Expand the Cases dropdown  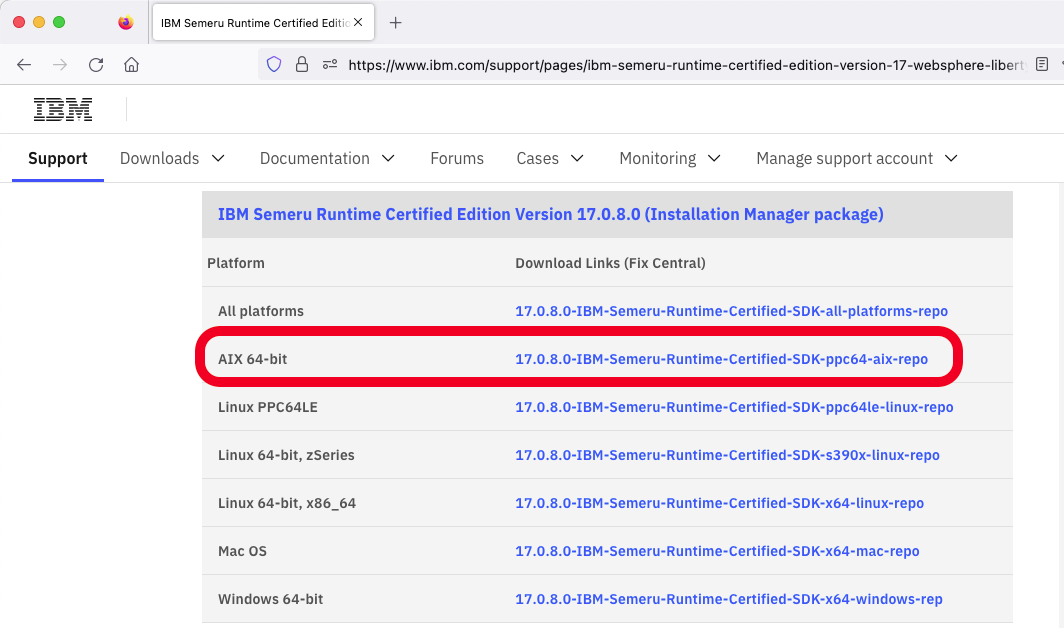coord(549,158)
